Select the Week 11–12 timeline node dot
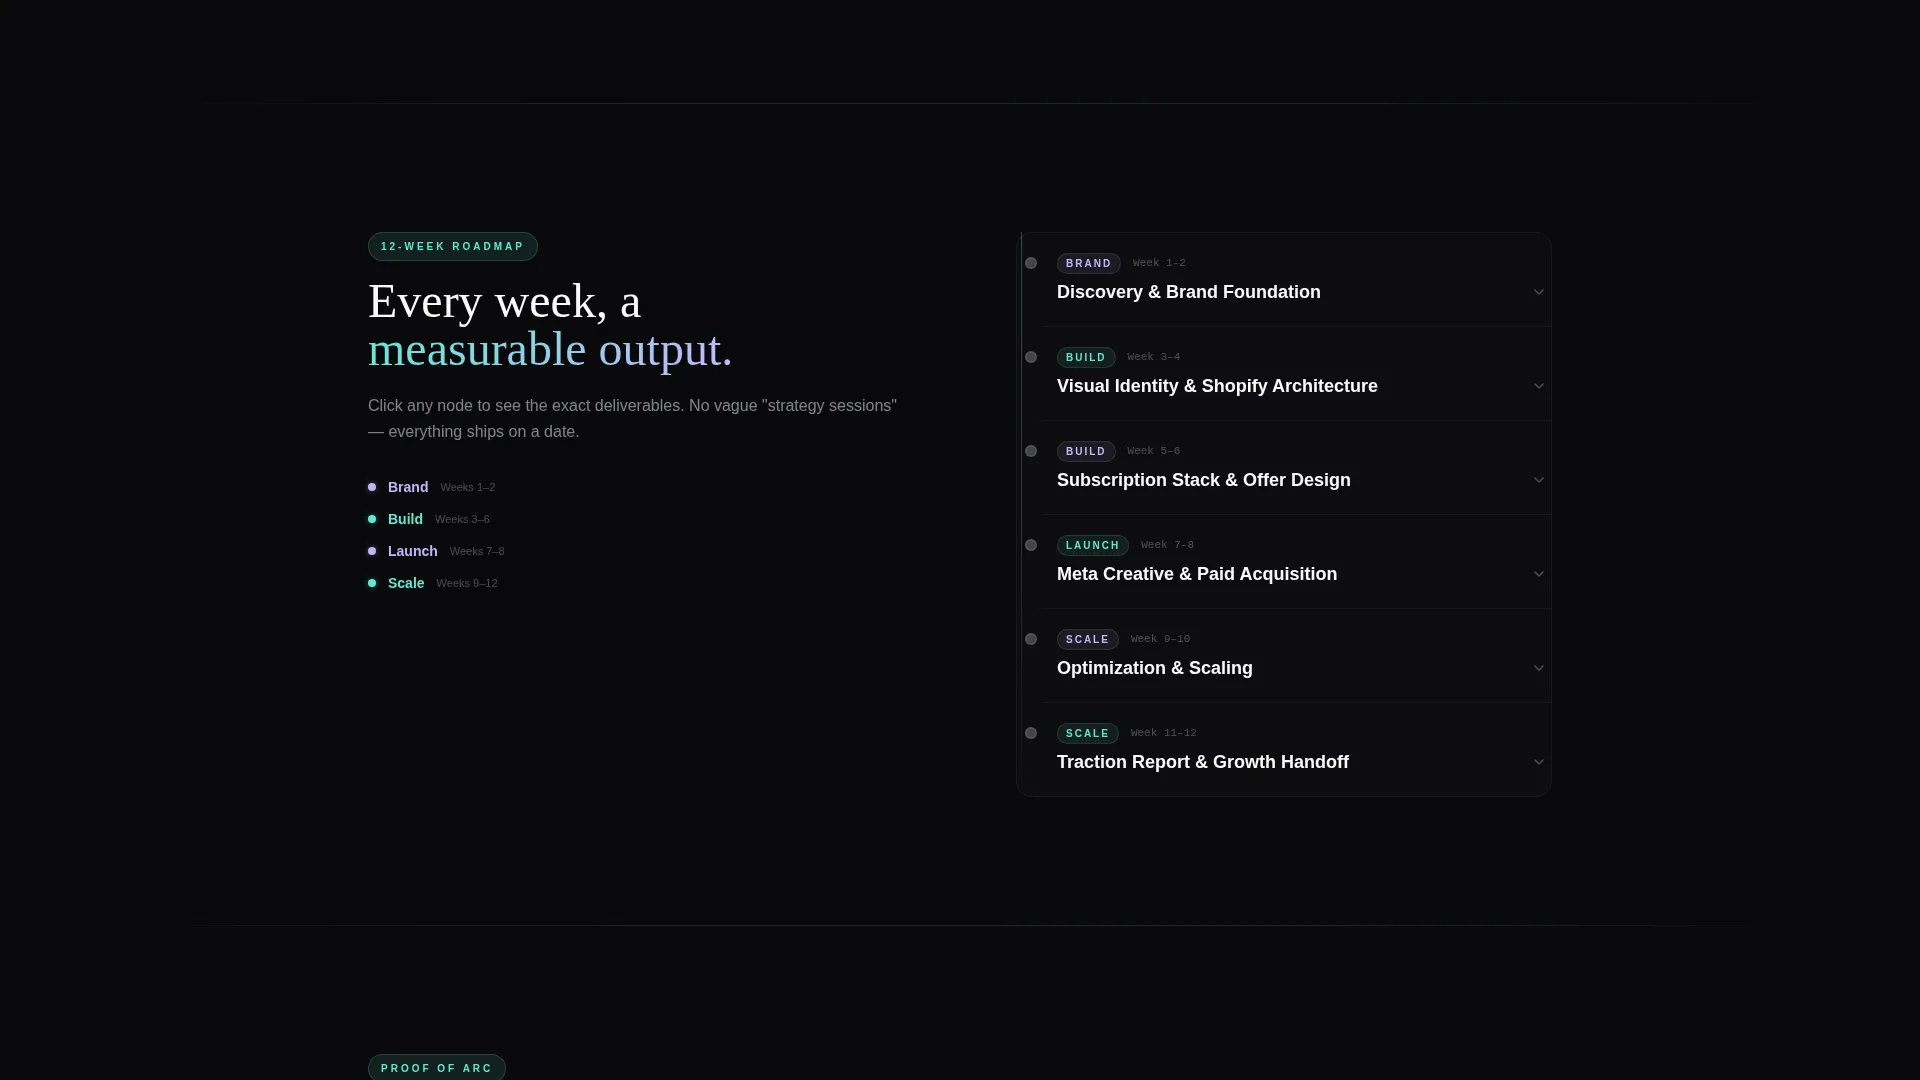The height and width of the screenshot is (1080, 1920). point(1031,733)
